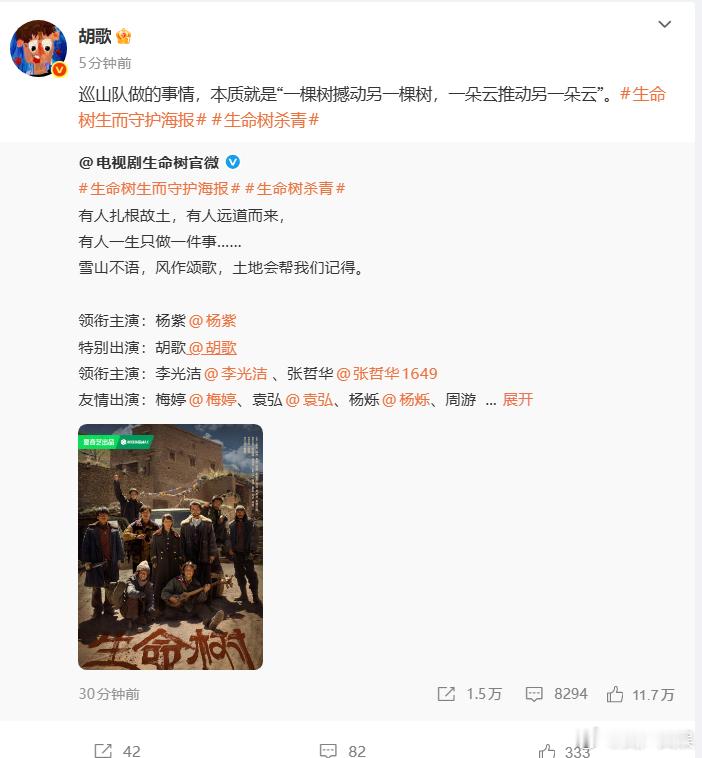This screenshot has width=702, height=758.
Task: Expand the post options chevron menu
Action: coord(665,24)
